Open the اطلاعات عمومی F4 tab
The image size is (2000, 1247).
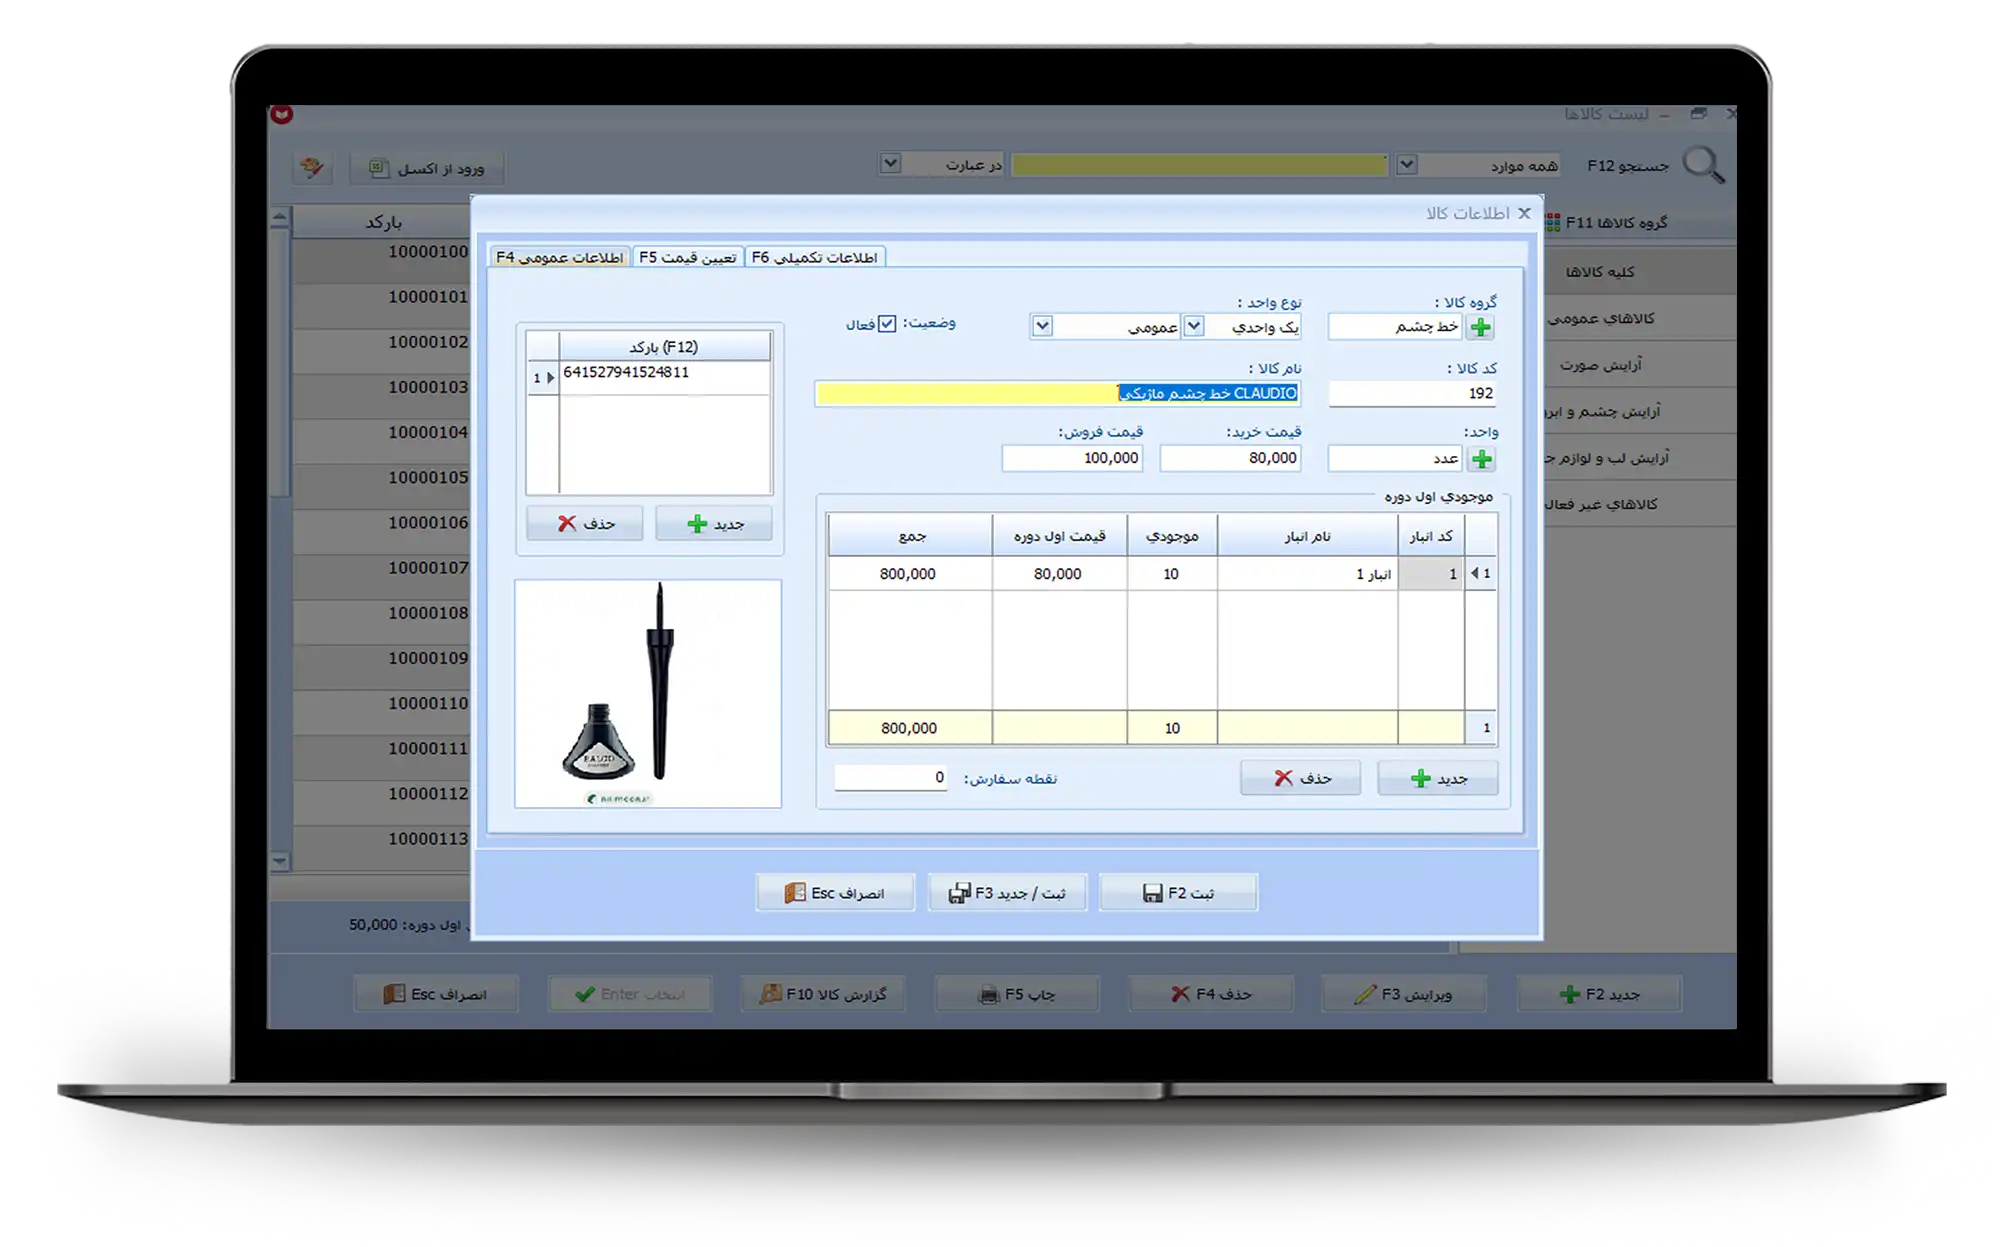tap(560, 257)
